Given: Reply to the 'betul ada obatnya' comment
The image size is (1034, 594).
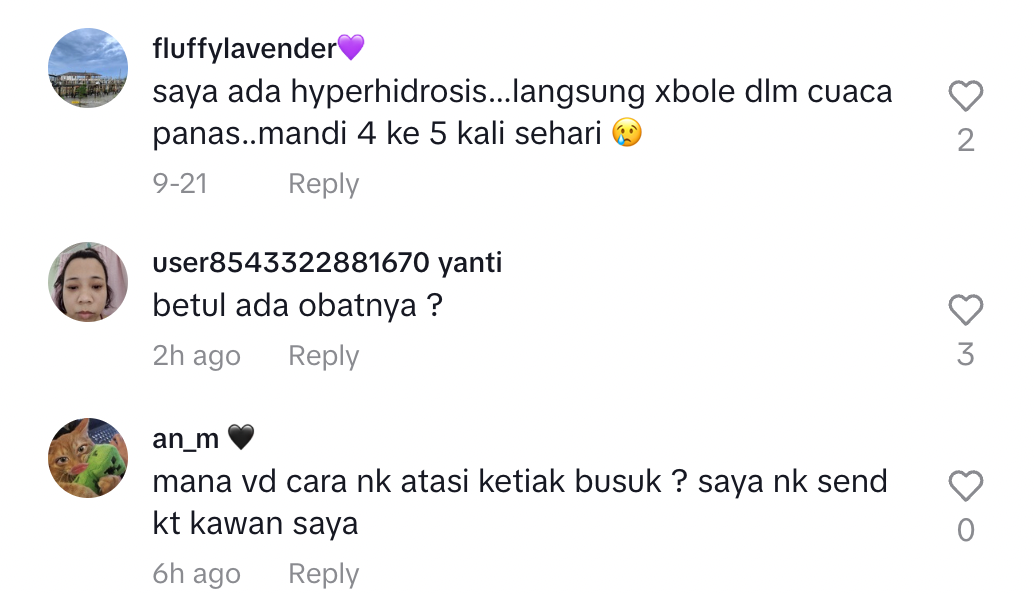Looking at the screenshot, I should click(323, 356).
